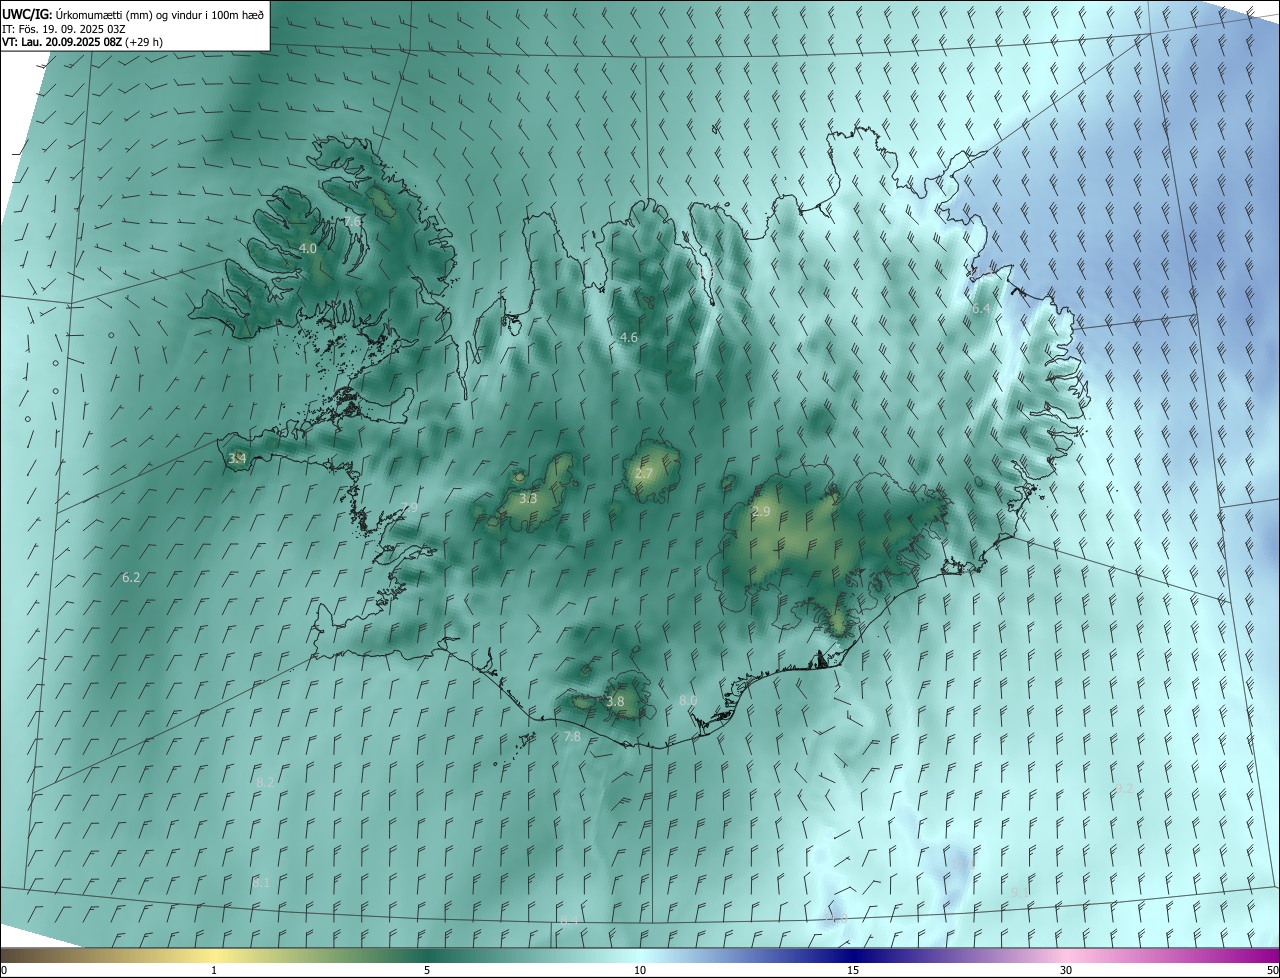Click the 2.7 value label
The width and height of the screenshot is (1280, 978).
(x=643, y=474)
